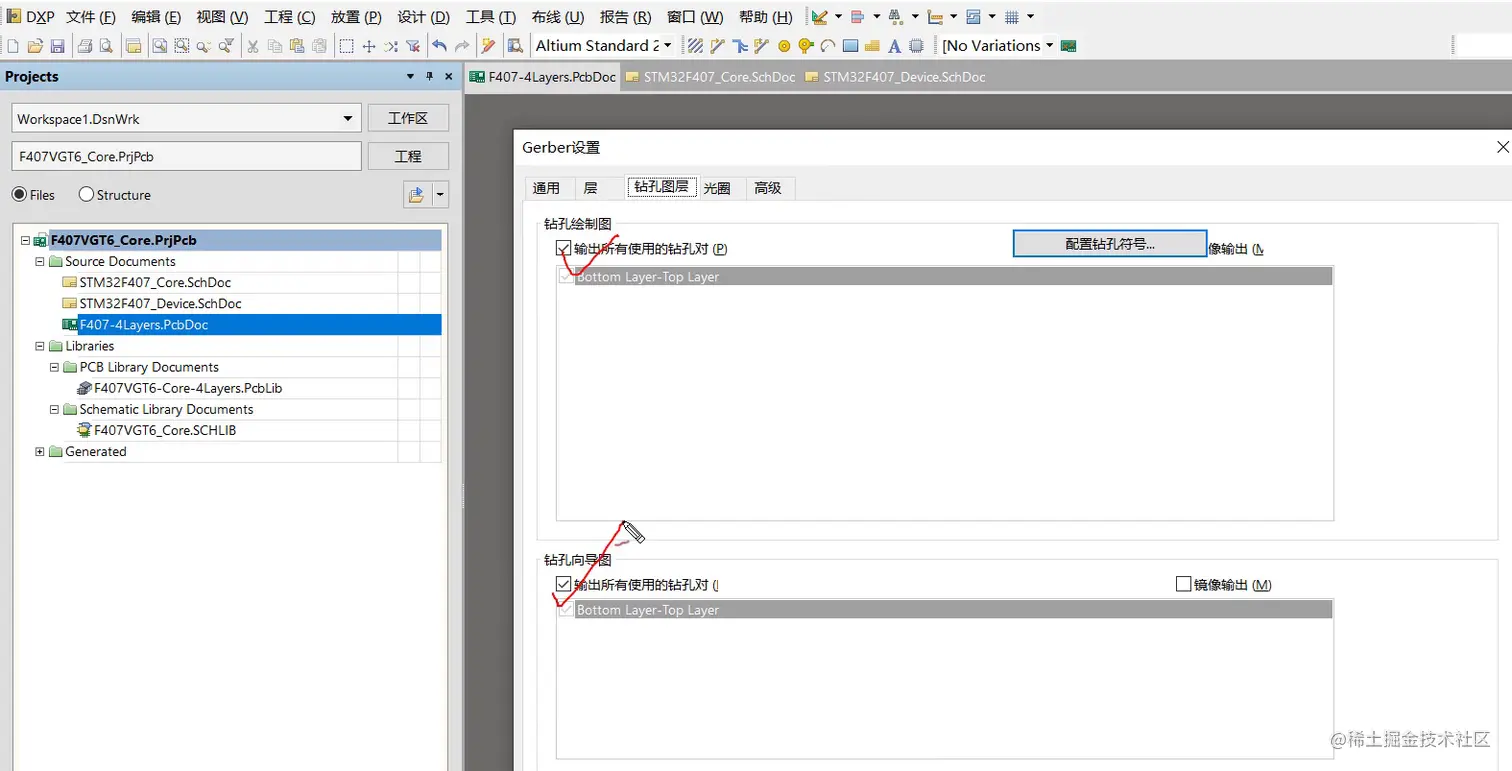The width and height of the screenshot is (1512, 771).
Task: Save with the floppy disk icon
Action: click(x=57, y=46)
